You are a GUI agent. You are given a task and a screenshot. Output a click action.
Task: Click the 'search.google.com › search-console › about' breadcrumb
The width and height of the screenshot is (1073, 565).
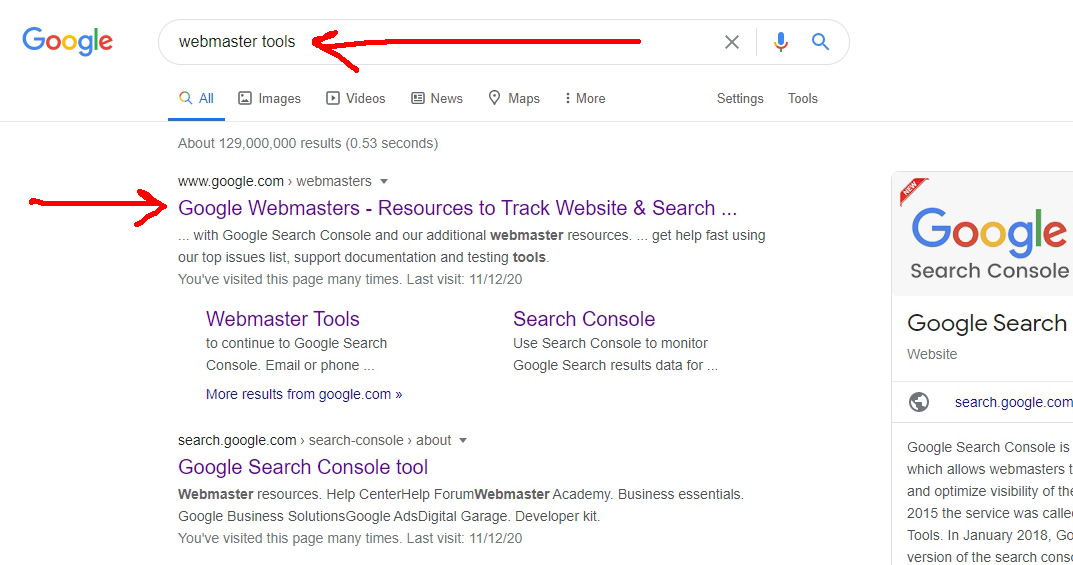(x=314, y=441)
